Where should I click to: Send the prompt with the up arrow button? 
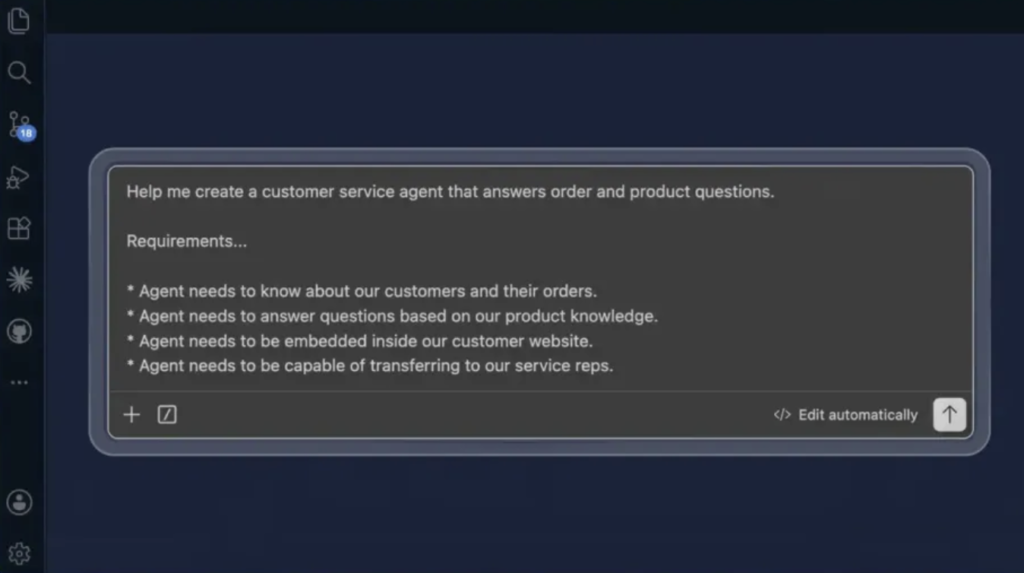(x=950, y=414)
